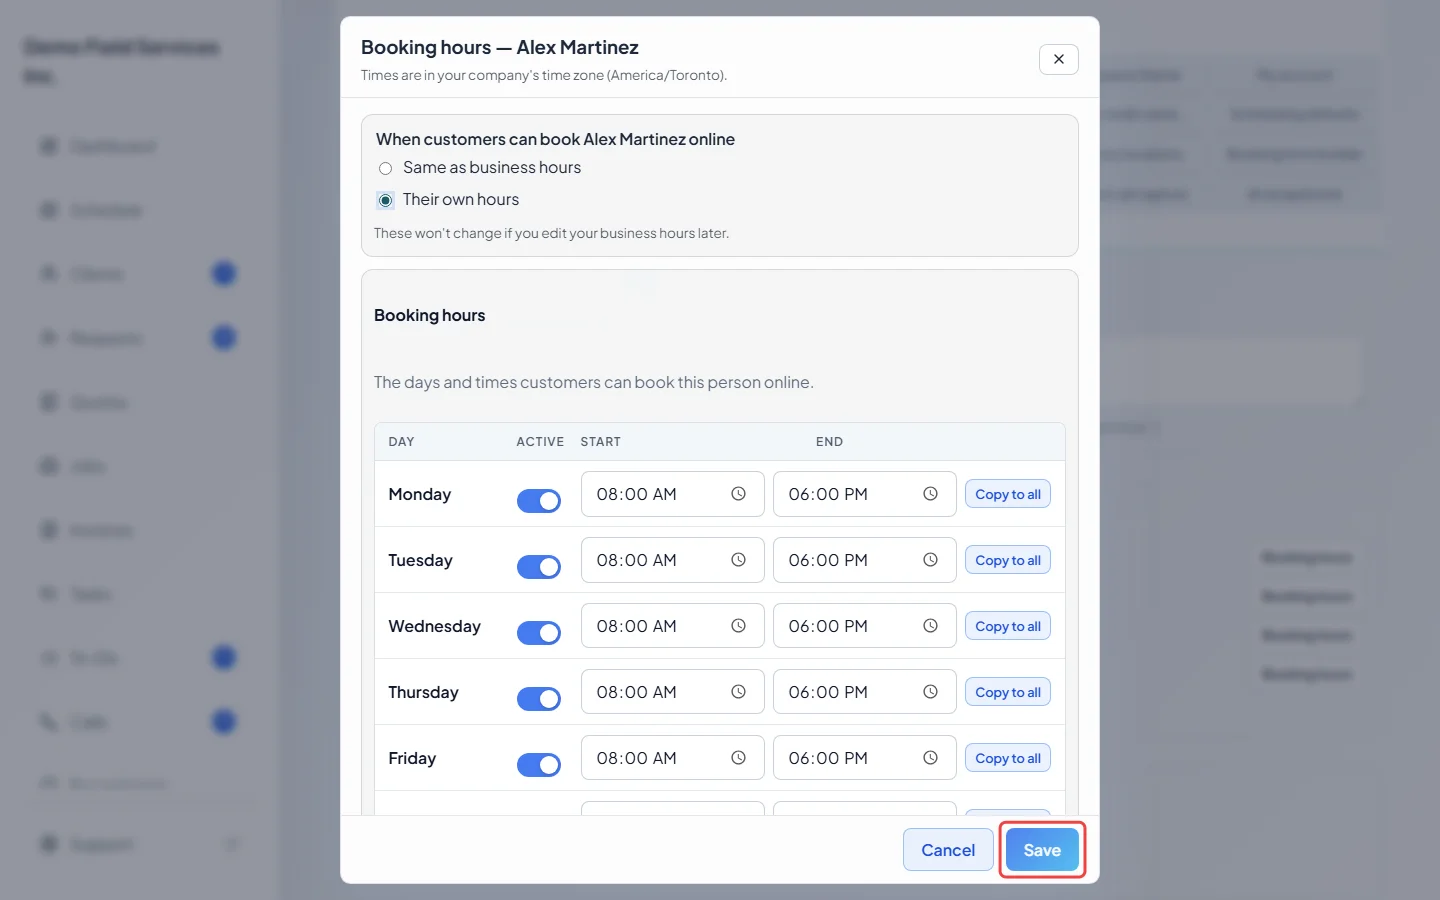
Task: Open the clock picker for Thursday end time
Action: [930, 692]
